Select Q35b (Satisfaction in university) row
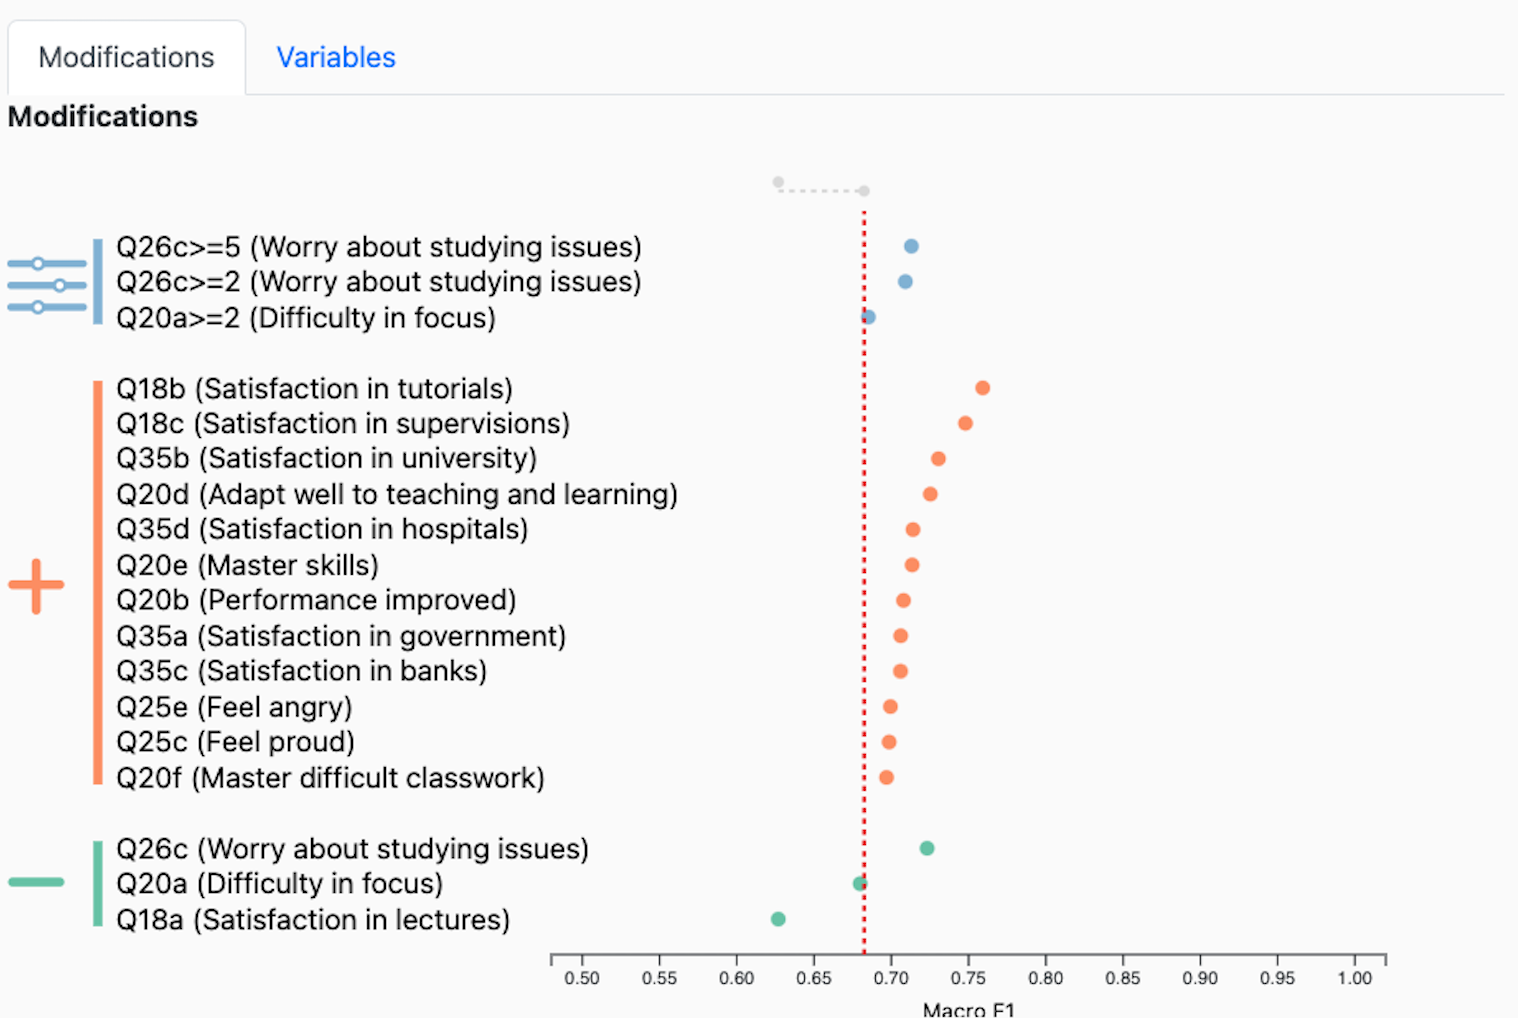This screenshot has height=1018, width=1518. point(326,459)
